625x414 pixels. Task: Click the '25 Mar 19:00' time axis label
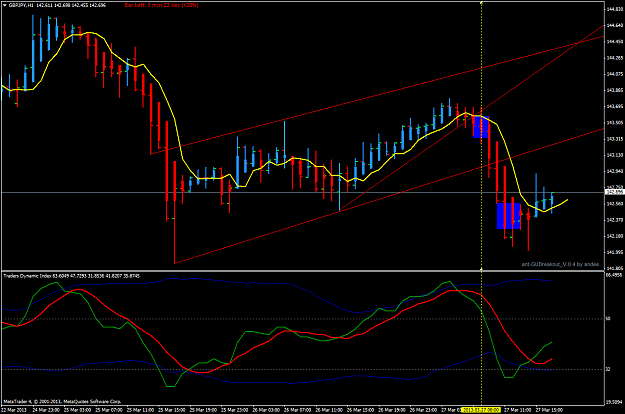click(x=203, y=410)
